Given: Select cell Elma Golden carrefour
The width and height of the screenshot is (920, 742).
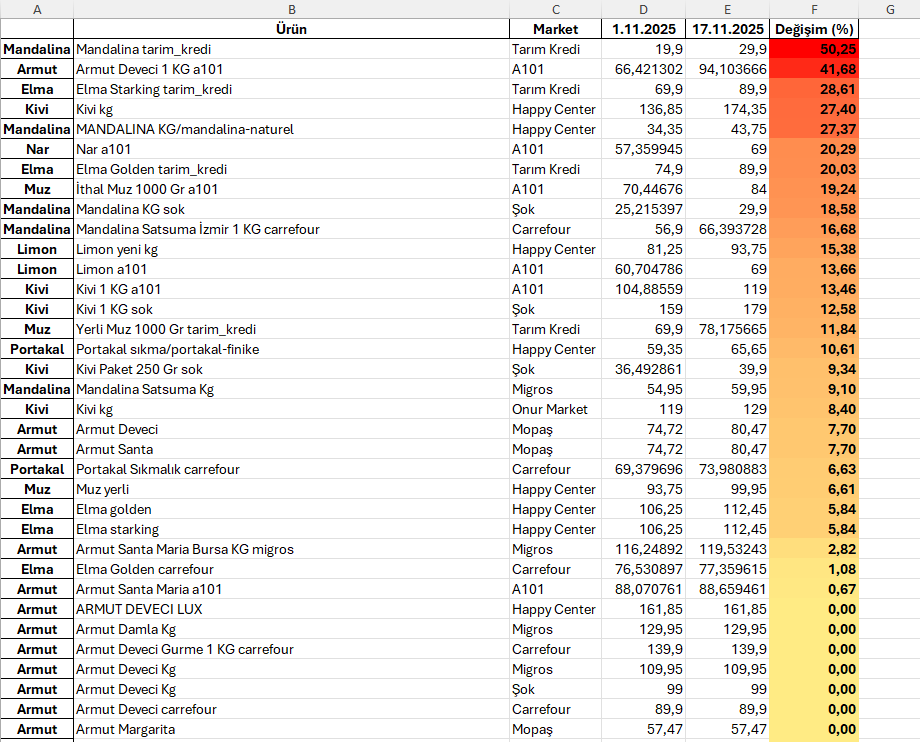Looking at the screenshot, I should pos(292,569).
